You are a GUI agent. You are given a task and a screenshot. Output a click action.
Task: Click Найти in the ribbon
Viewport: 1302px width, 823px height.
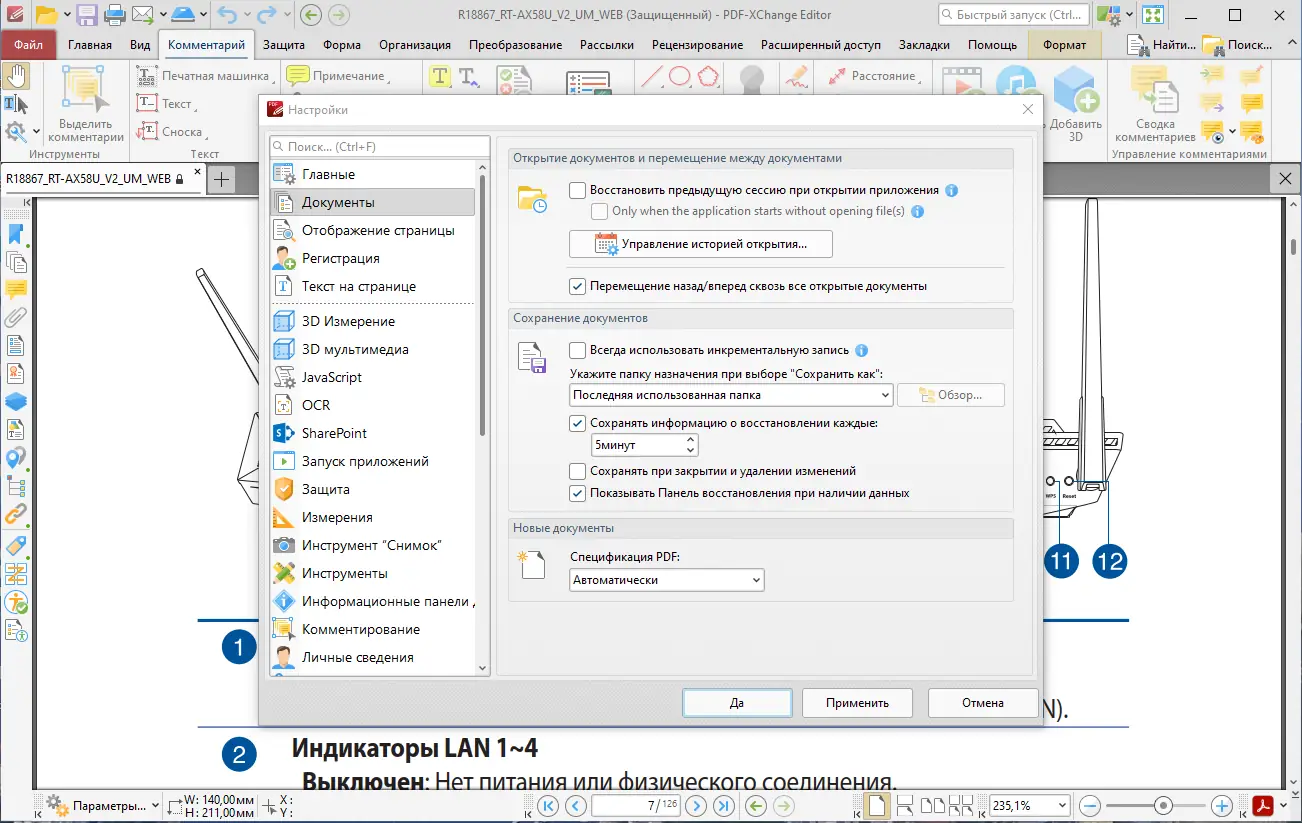[1161, 45]
